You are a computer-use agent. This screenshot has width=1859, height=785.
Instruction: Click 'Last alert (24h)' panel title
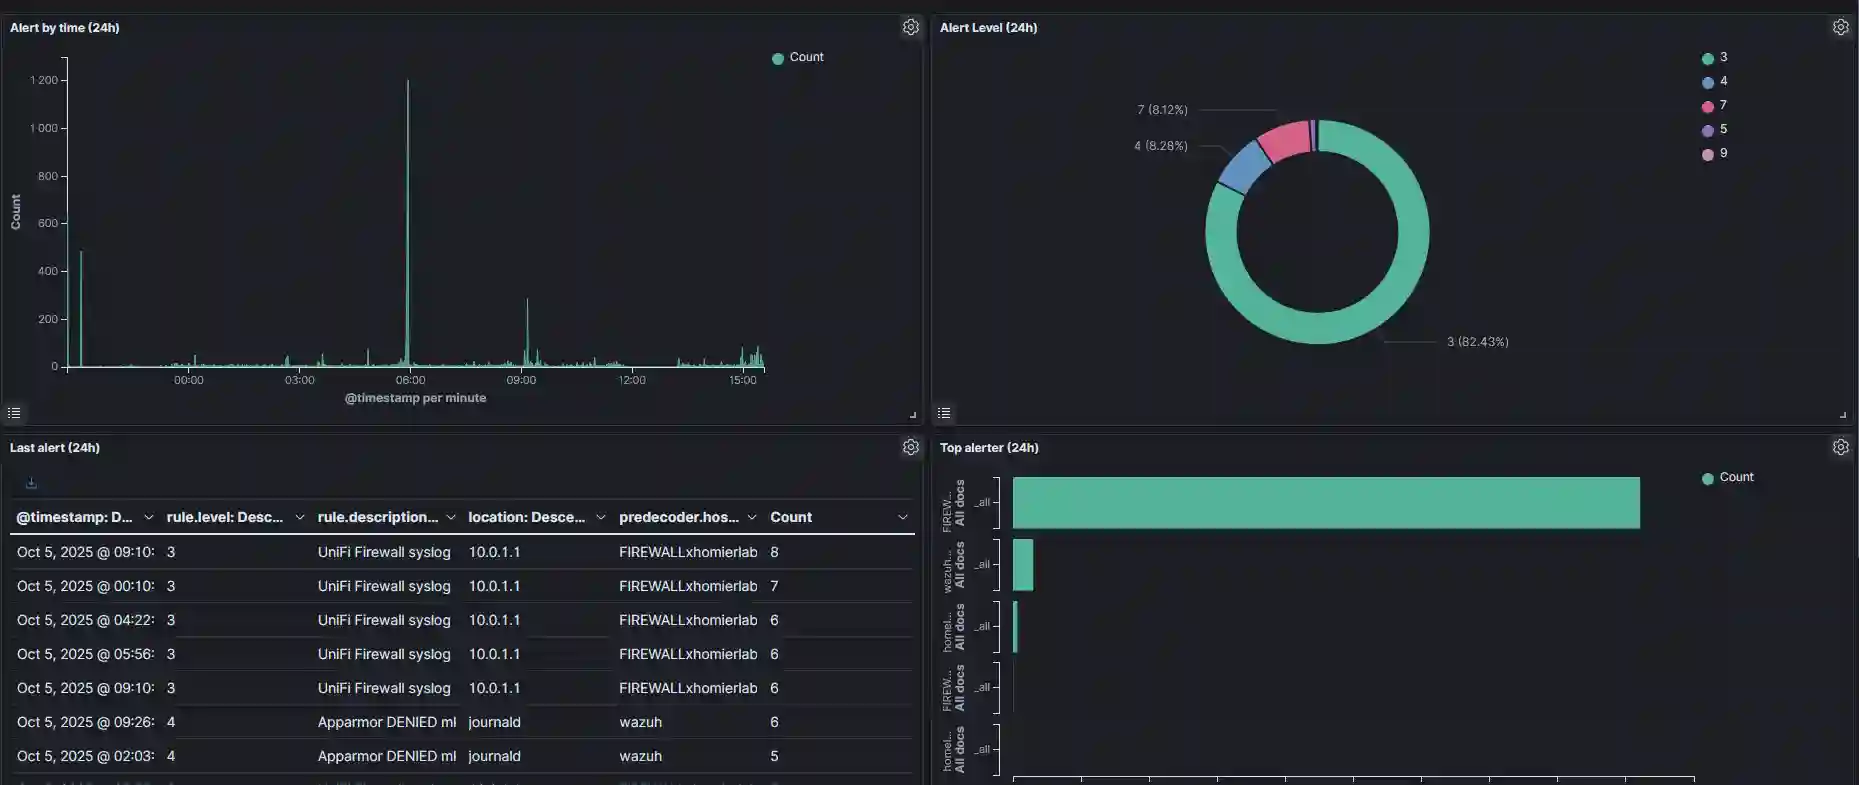54,447
